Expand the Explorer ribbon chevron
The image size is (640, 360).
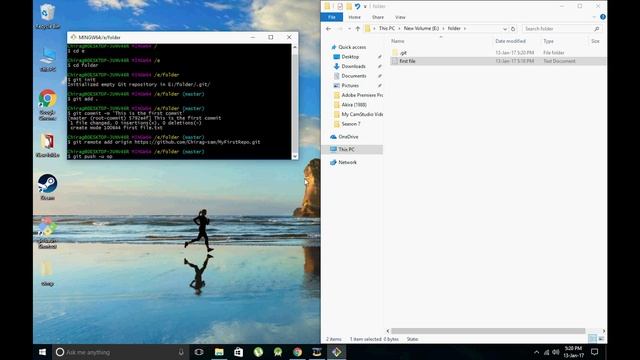click(x=594, y=17)
